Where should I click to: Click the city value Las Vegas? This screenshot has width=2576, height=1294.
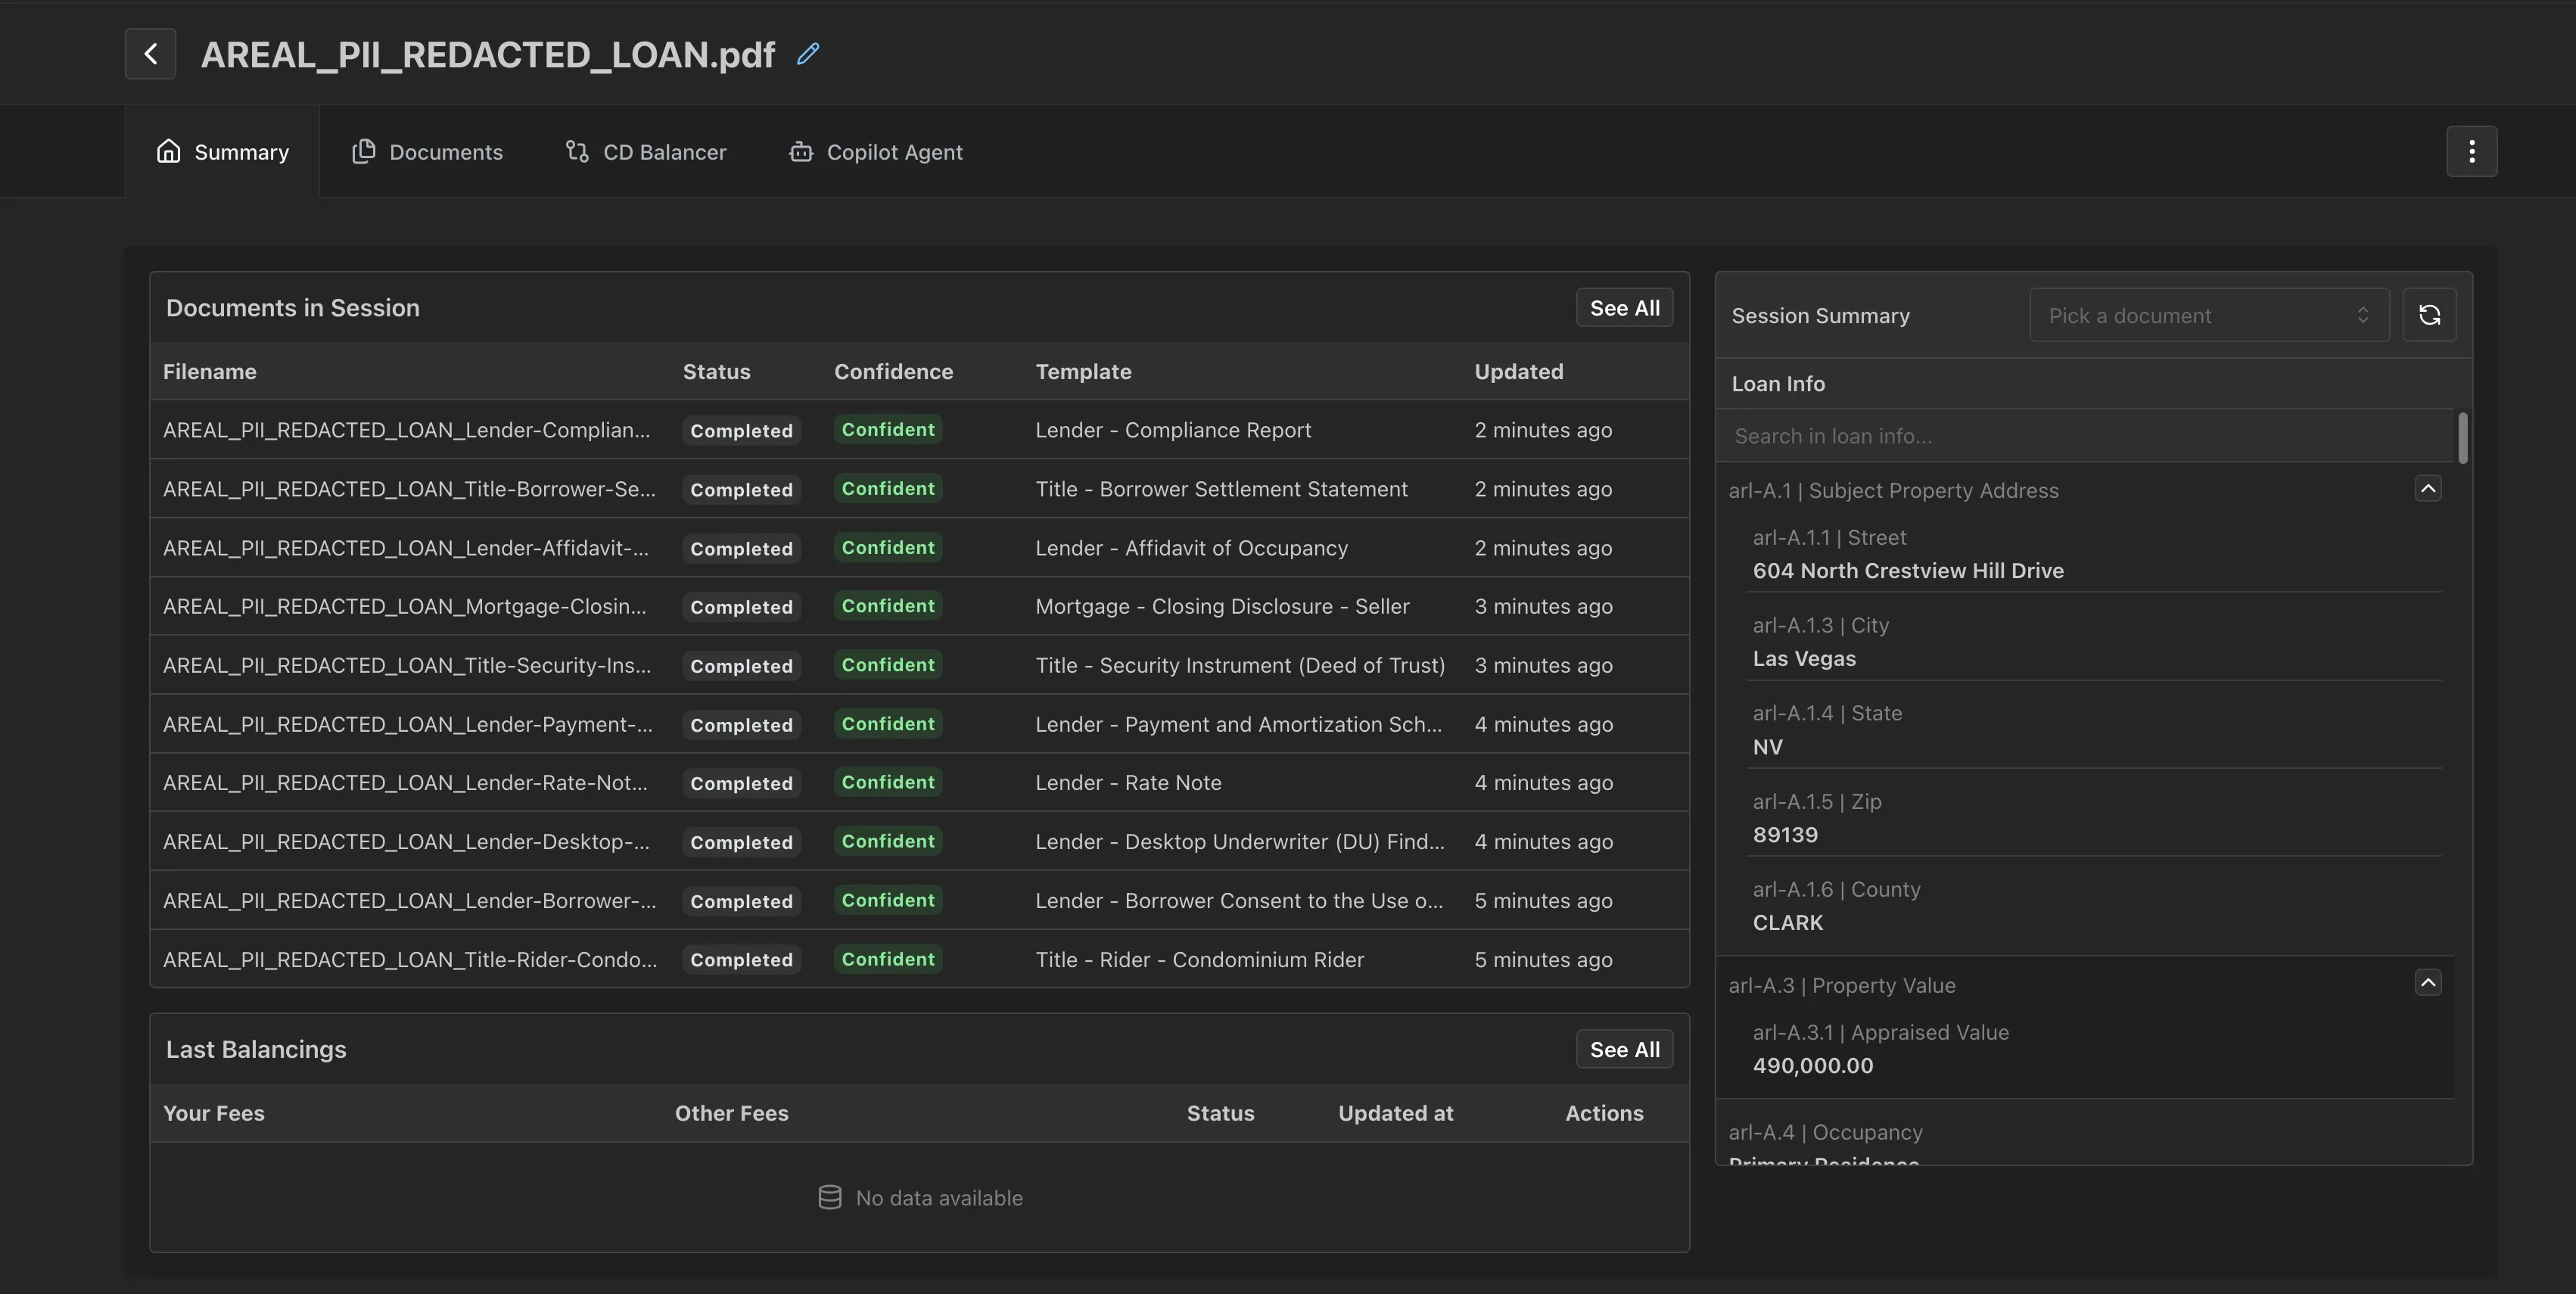point(1803,658)
